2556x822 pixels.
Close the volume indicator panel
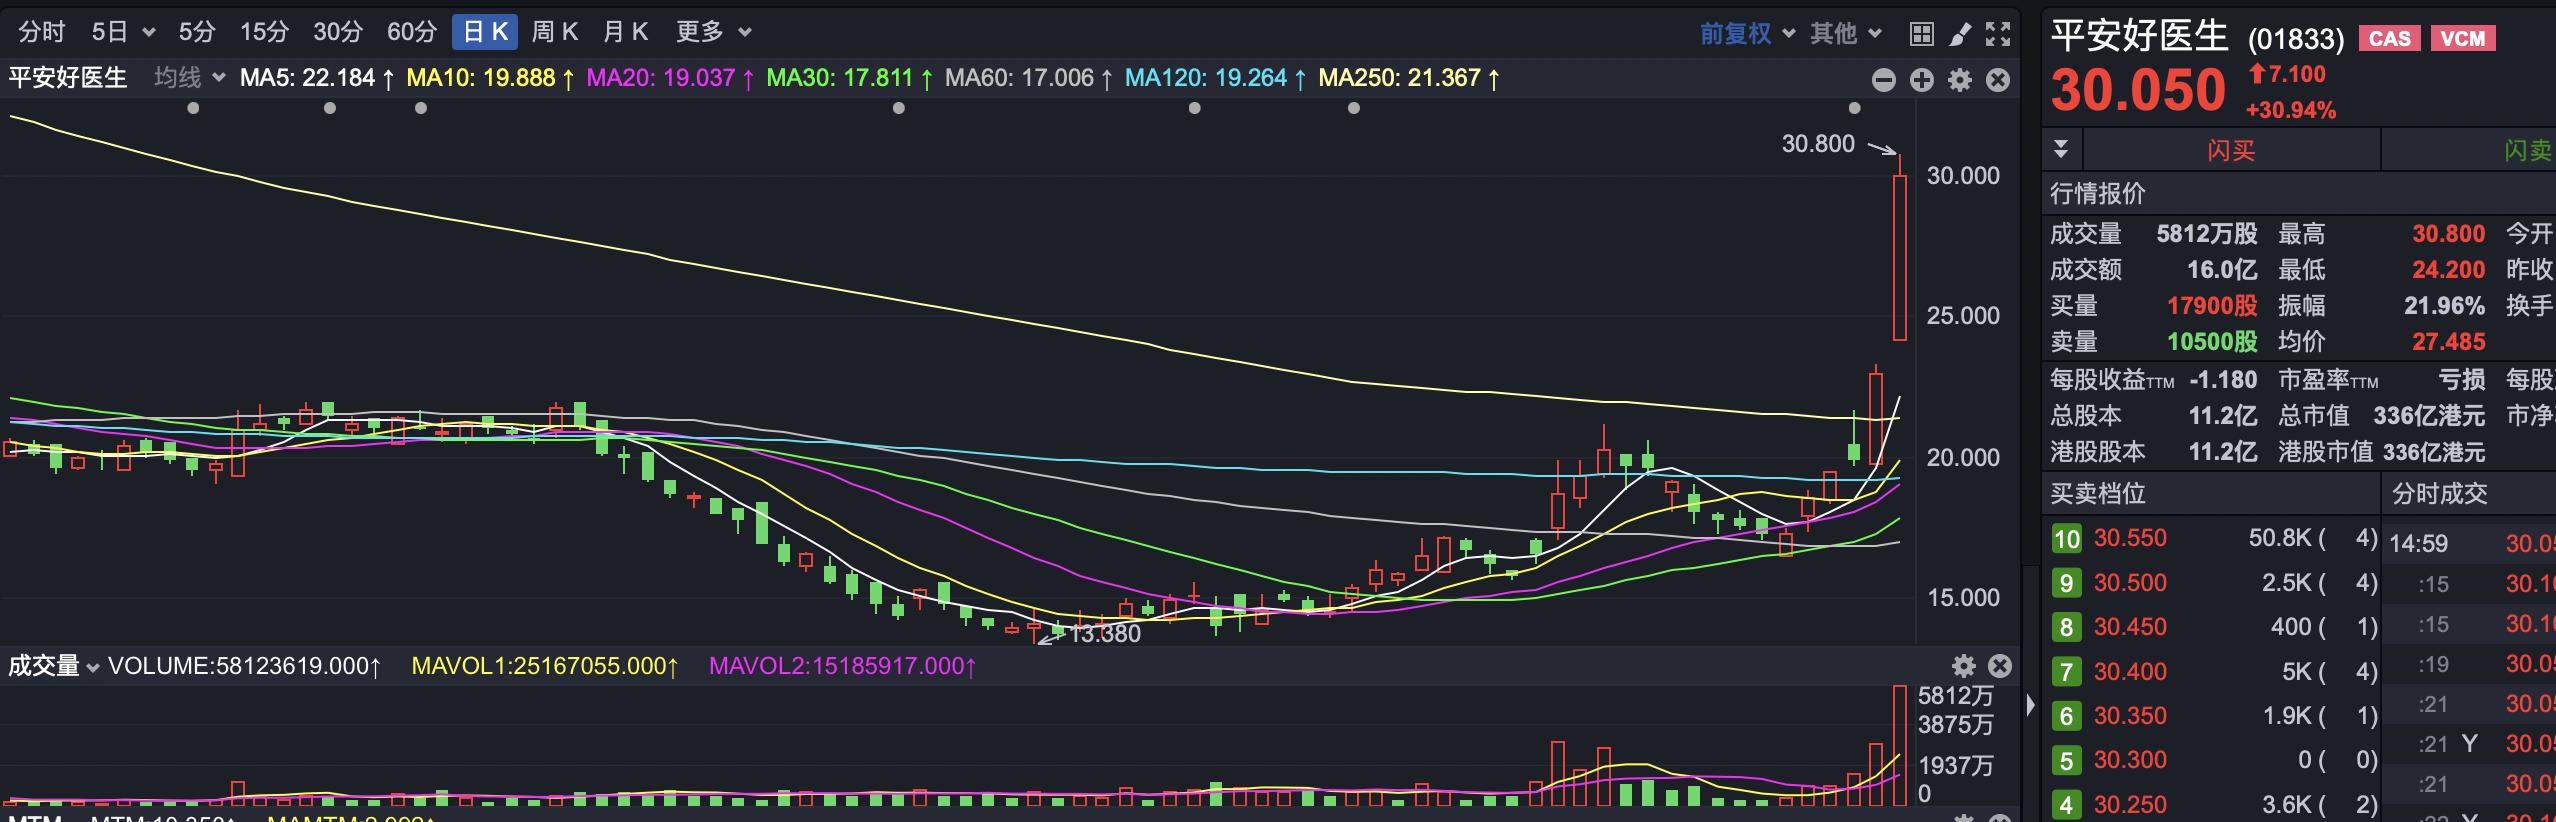click(x=2000, y=666)
